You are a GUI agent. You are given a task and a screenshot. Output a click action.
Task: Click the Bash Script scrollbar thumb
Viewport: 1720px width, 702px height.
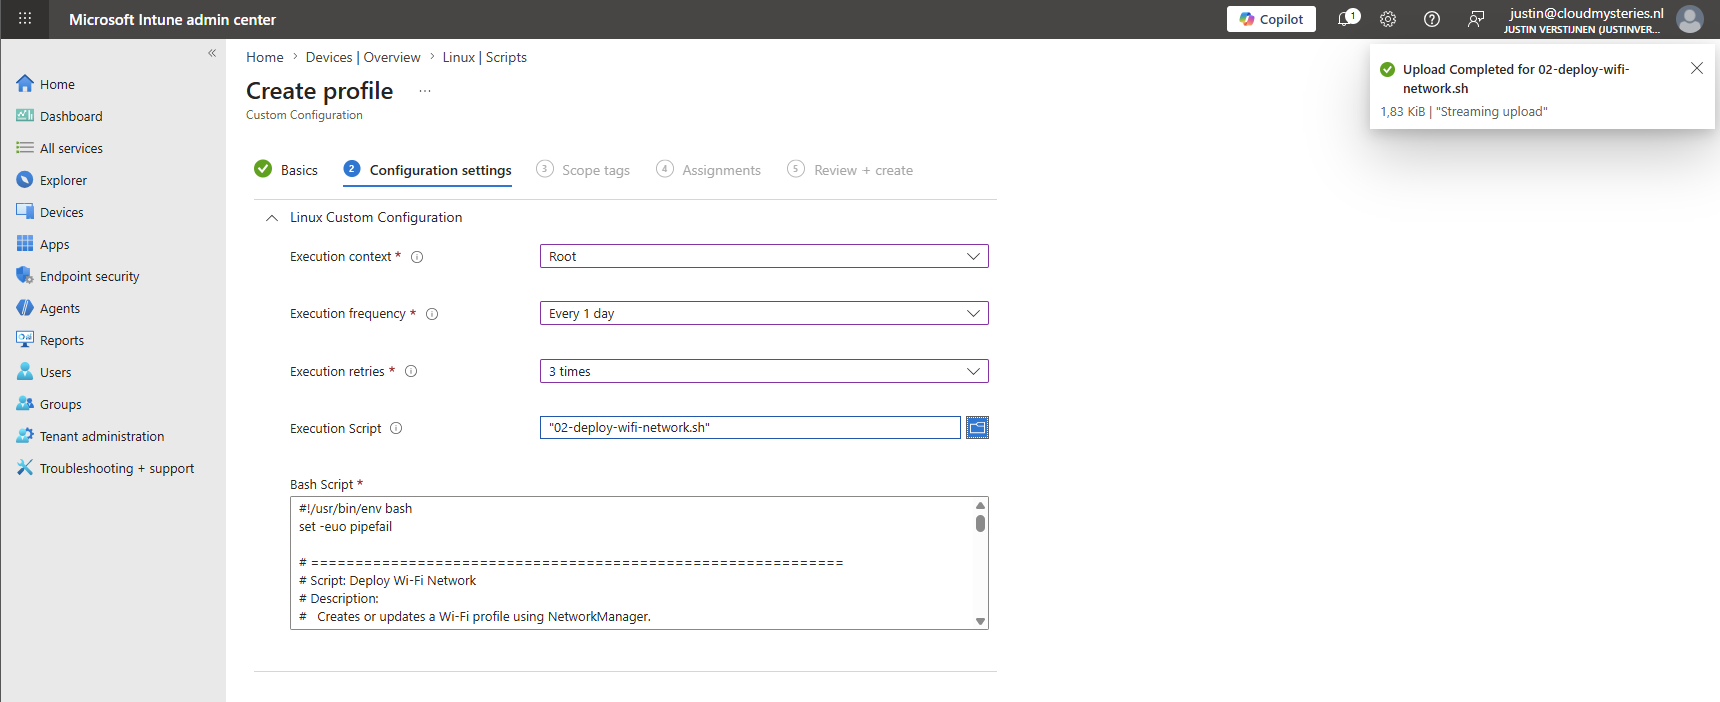980,523
